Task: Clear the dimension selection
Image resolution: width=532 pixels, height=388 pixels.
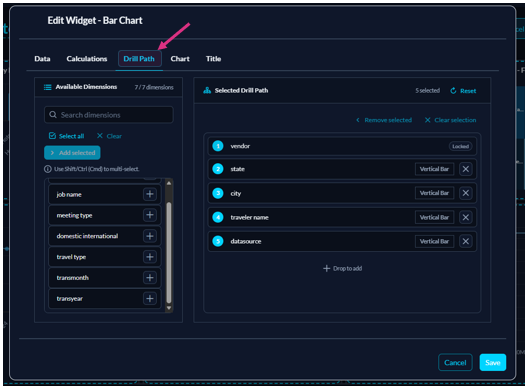Action: pos(109,136)
